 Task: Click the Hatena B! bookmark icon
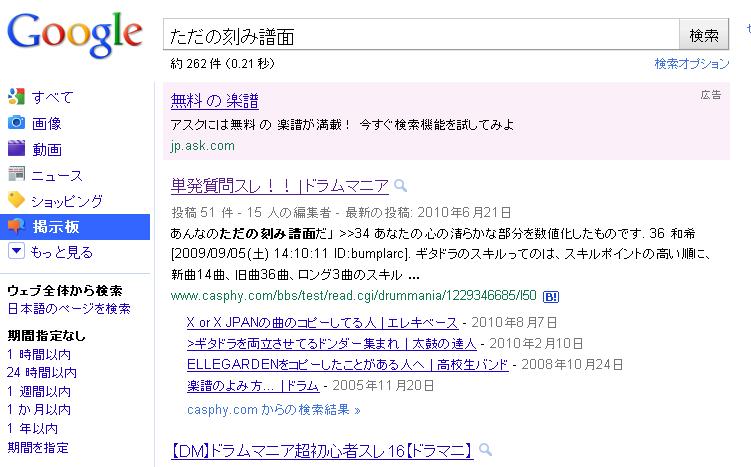tap(551, 296)
